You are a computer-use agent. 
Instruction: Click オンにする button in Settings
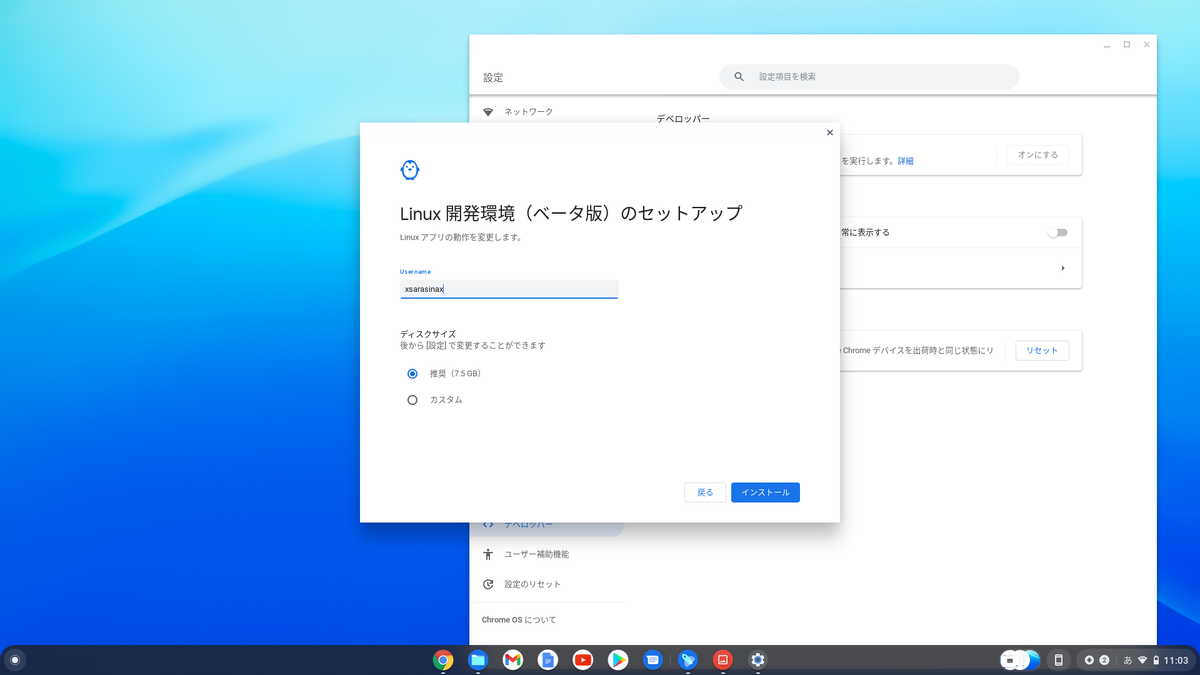(x=1038, y=155)
